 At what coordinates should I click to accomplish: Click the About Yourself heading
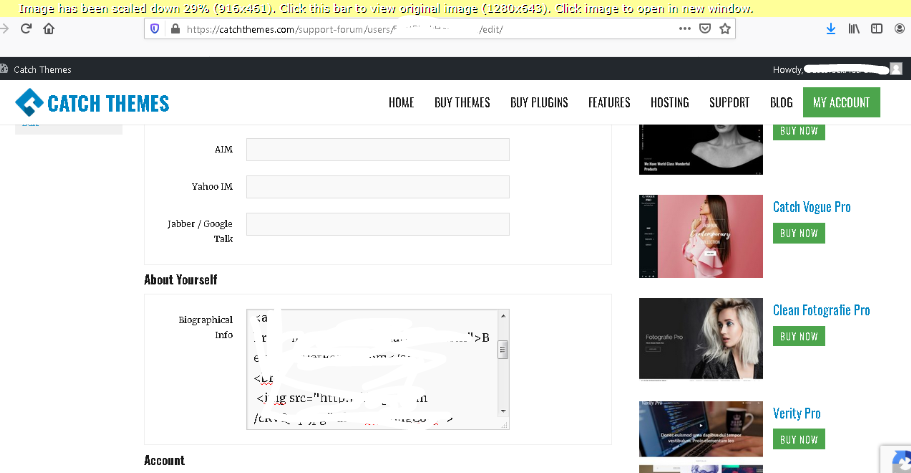click(x=181, y=280)
